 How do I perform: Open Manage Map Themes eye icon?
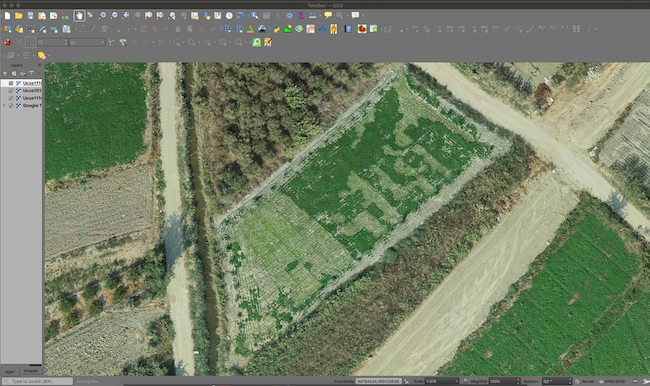(x=22, y=74)
